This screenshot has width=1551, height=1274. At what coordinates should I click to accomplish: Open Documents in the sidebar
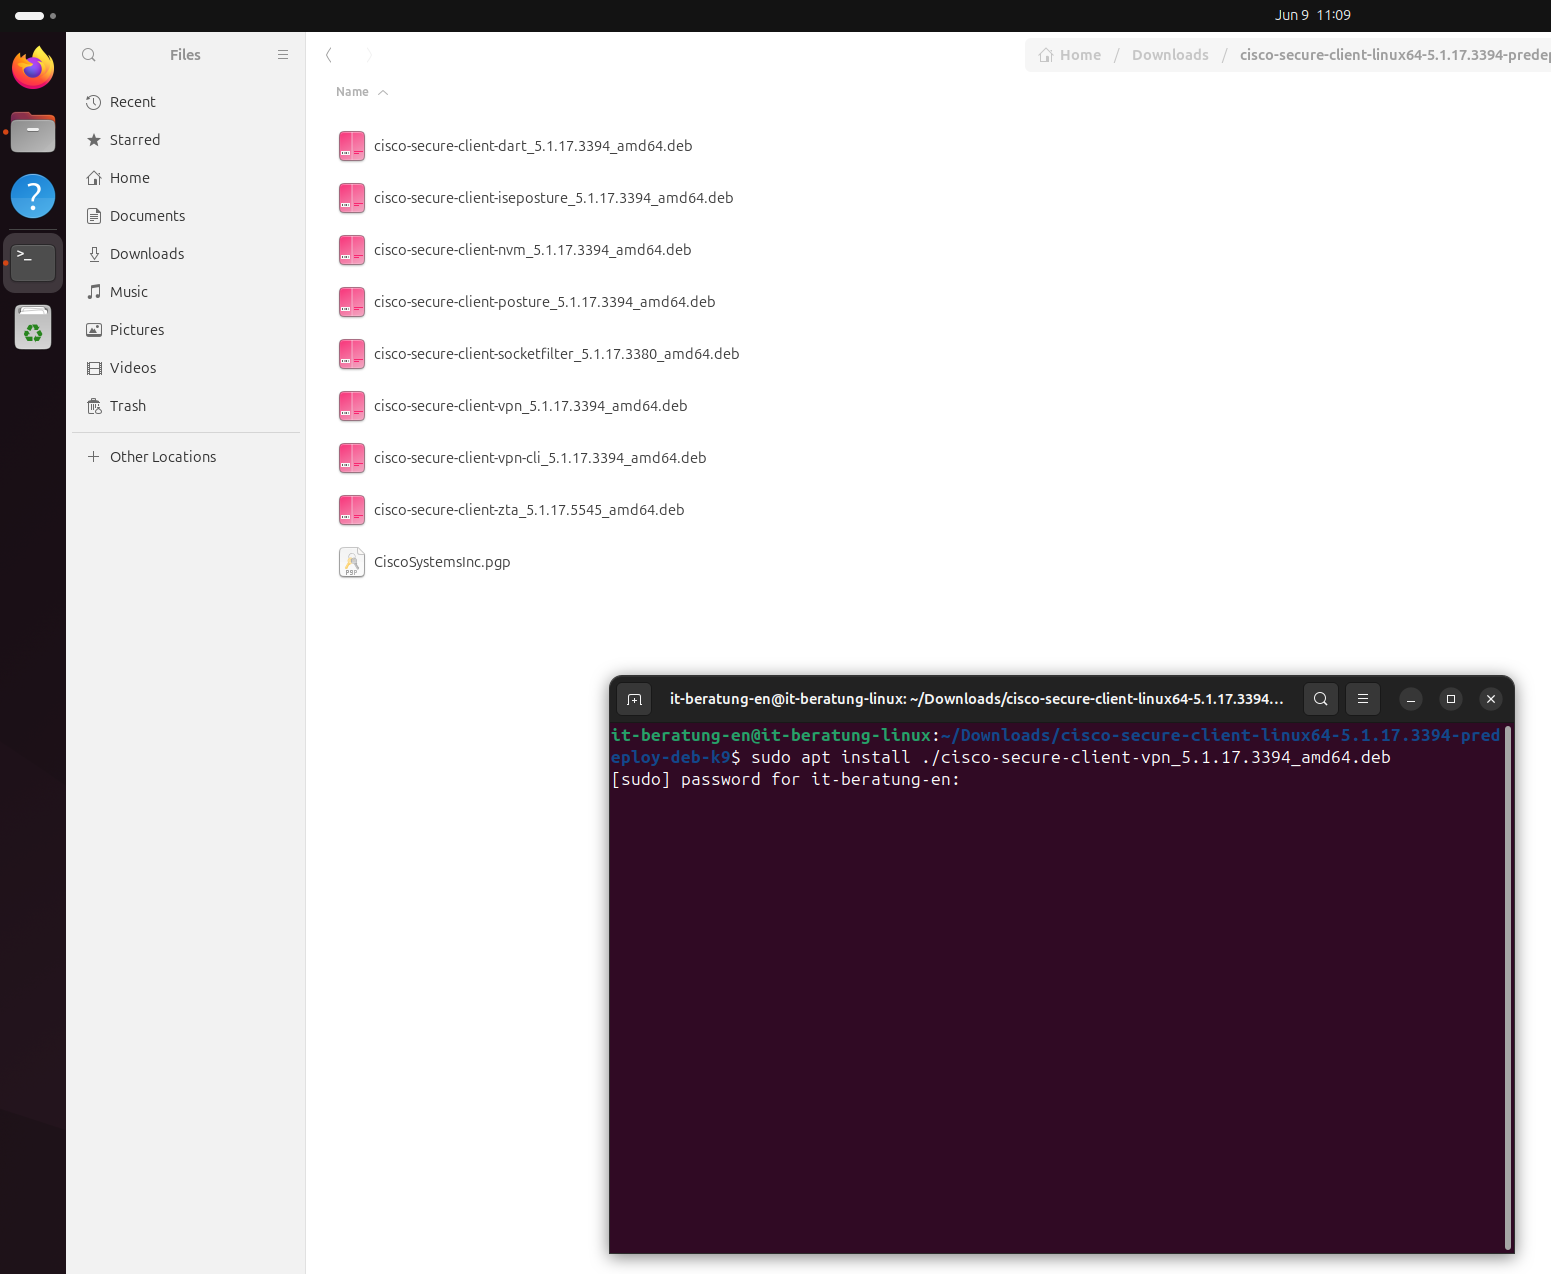coord(186,216)
